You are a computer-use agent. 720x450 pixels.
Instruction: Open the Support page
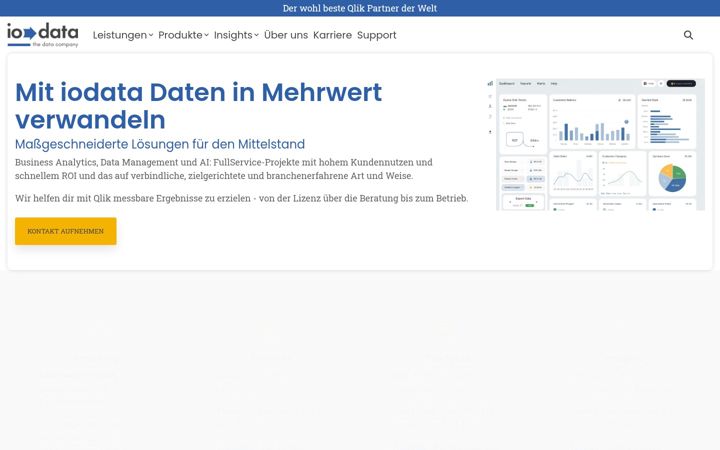point(377,35)
